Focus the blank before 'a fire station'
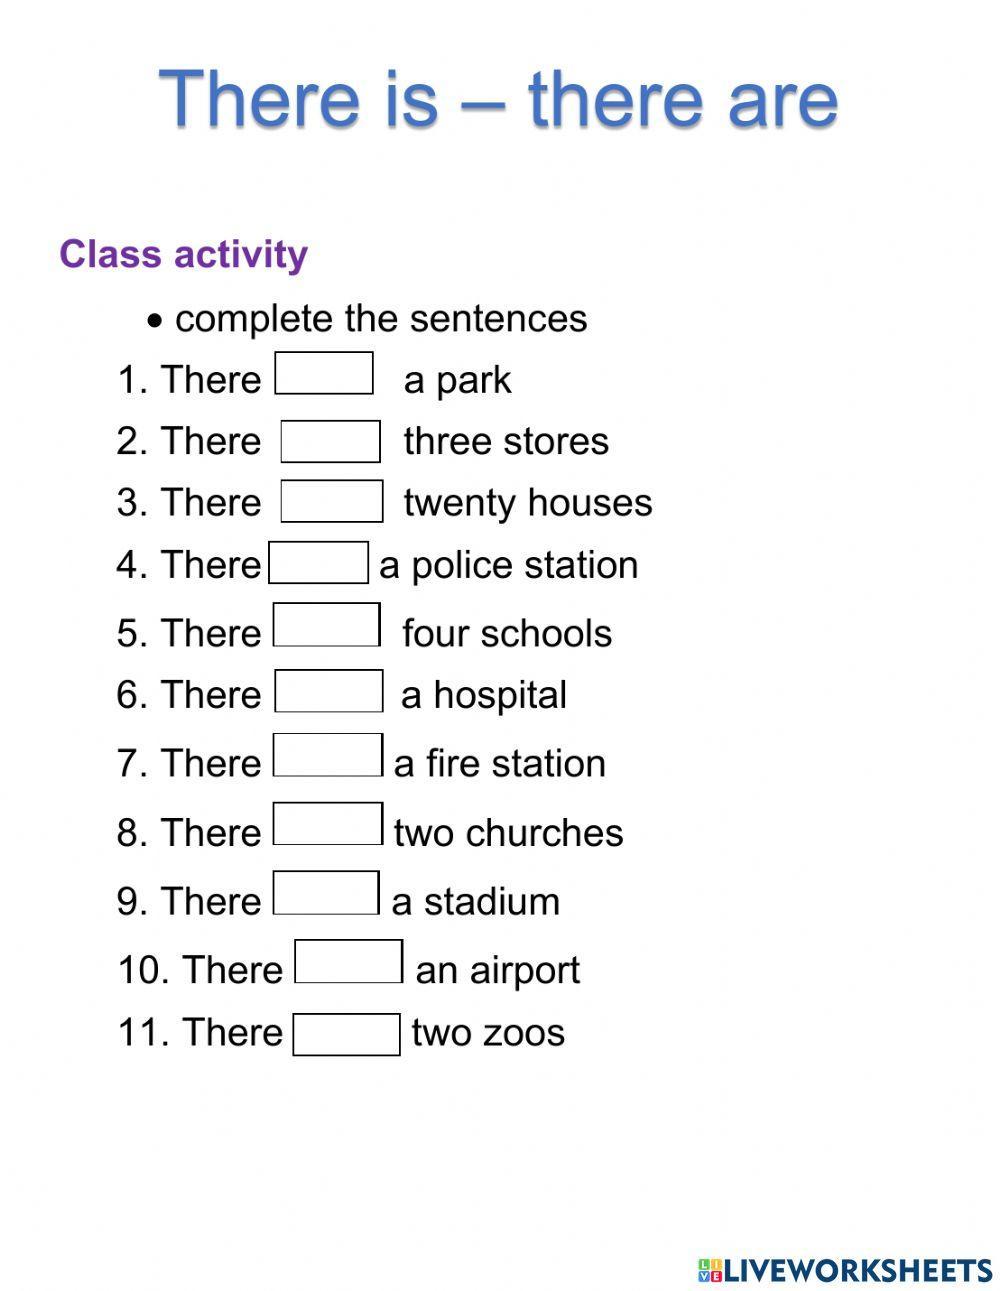This screenshot has width=1000, height=1291. point(327,756)
